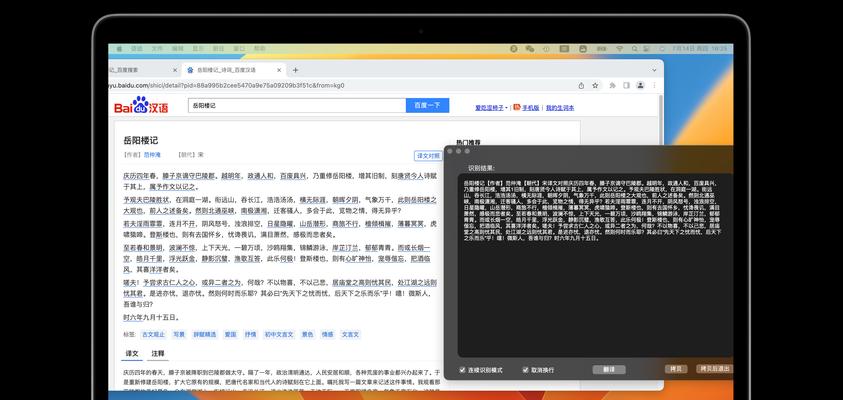The height and width of the screenshot is (400, 843).
Task: Click the 辞赋精选 tag
Action: [205, 334]
